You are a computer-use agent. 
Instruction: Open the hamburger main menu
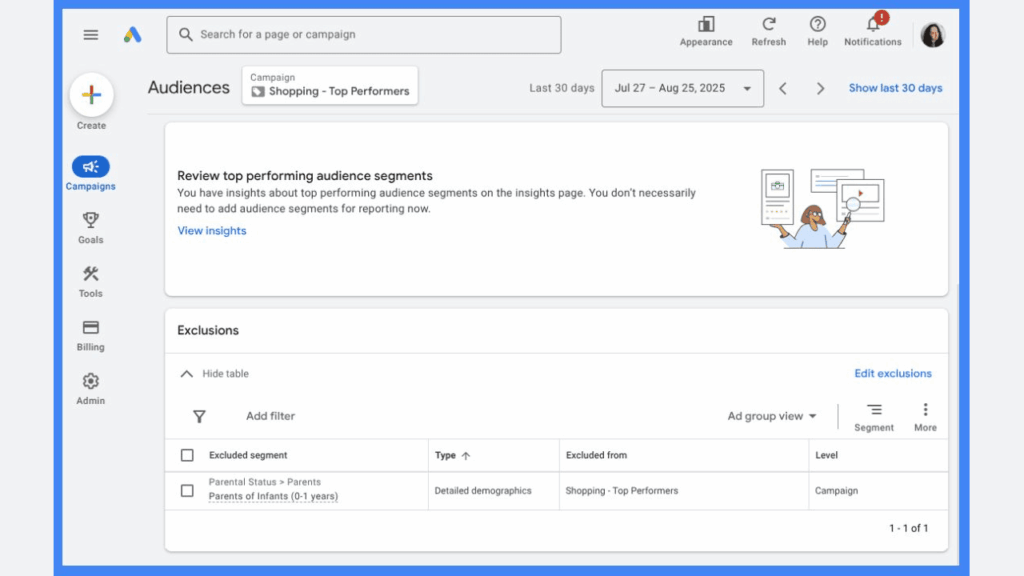(x=91, y=35)
